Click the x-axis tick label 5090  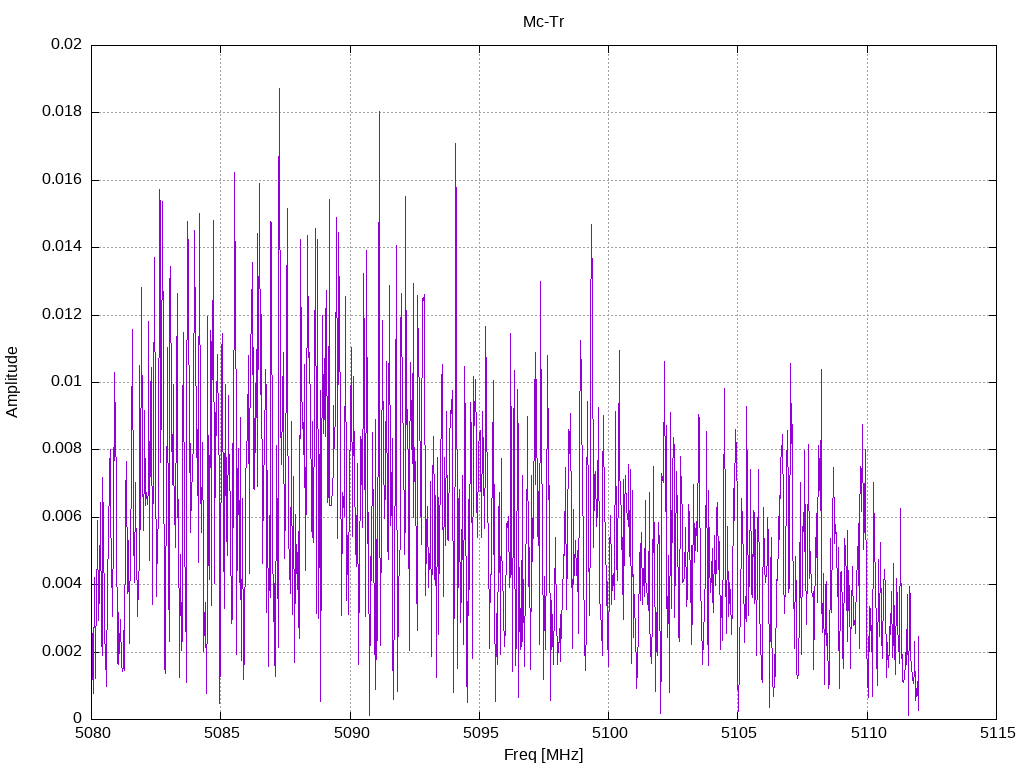(351, 733)
